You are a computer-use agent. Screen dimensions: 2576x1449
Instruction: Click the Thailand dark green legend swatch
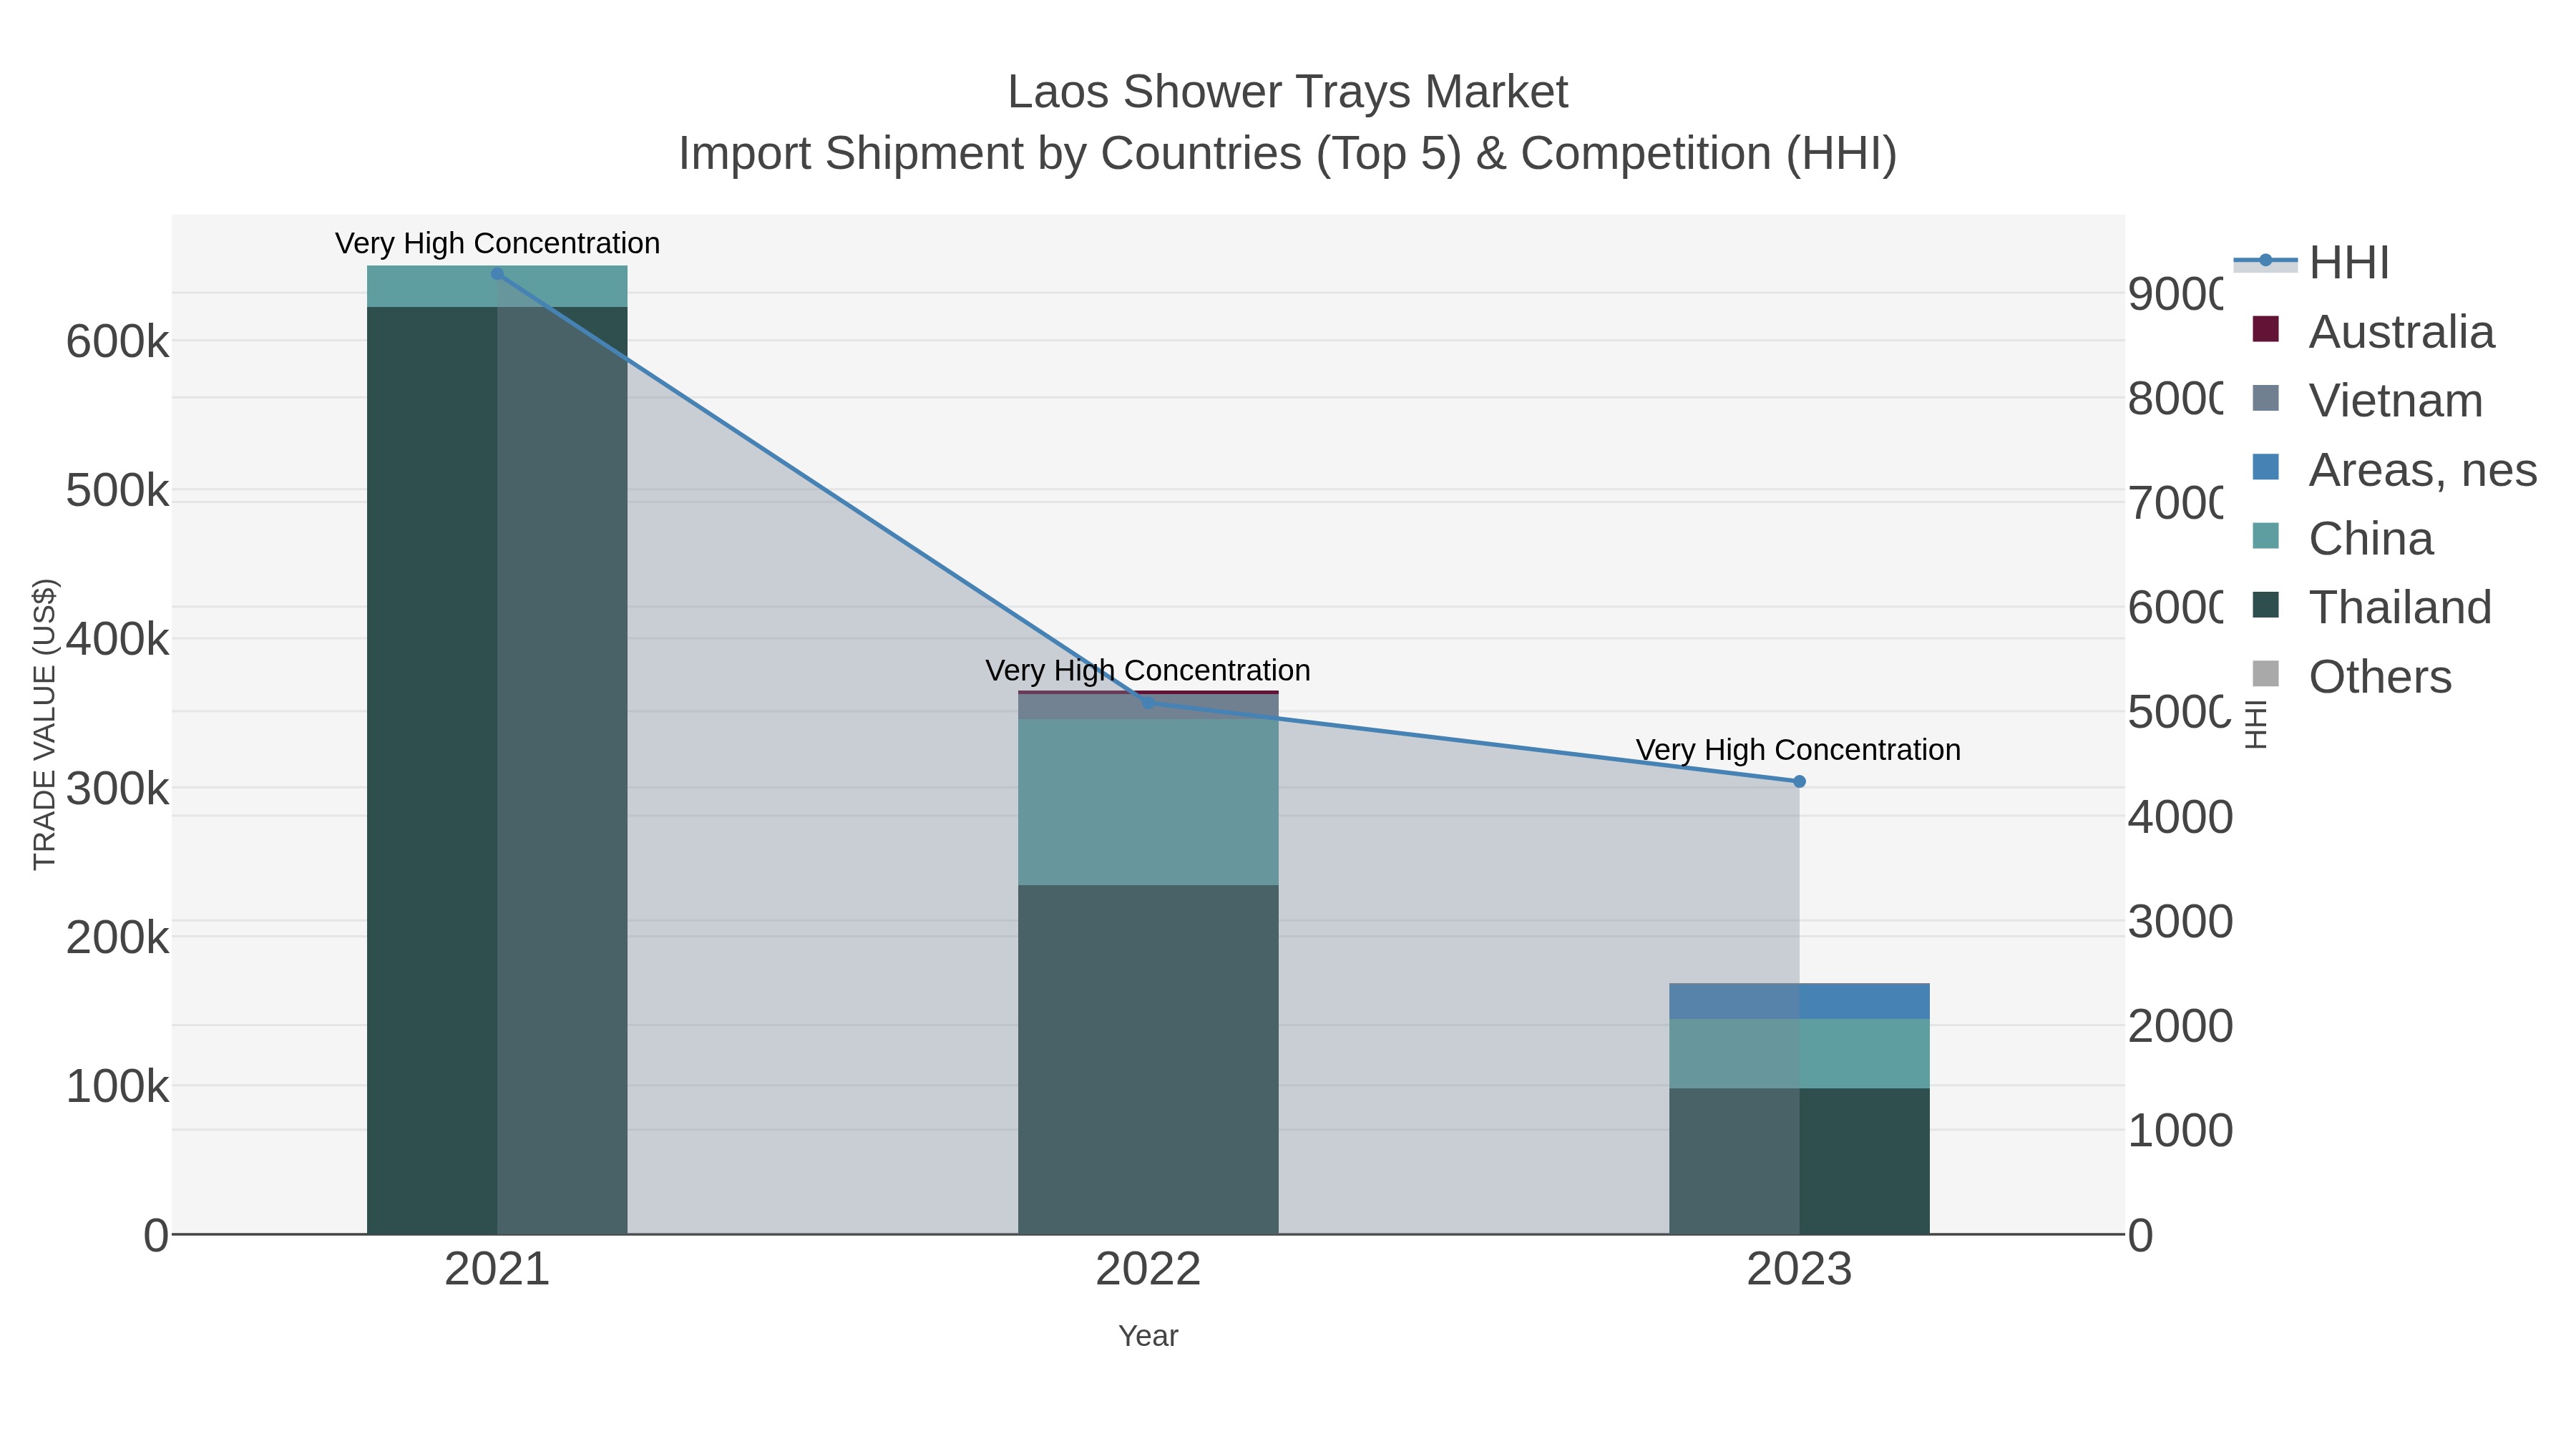pyautogui.click(x=2265, y=605)
